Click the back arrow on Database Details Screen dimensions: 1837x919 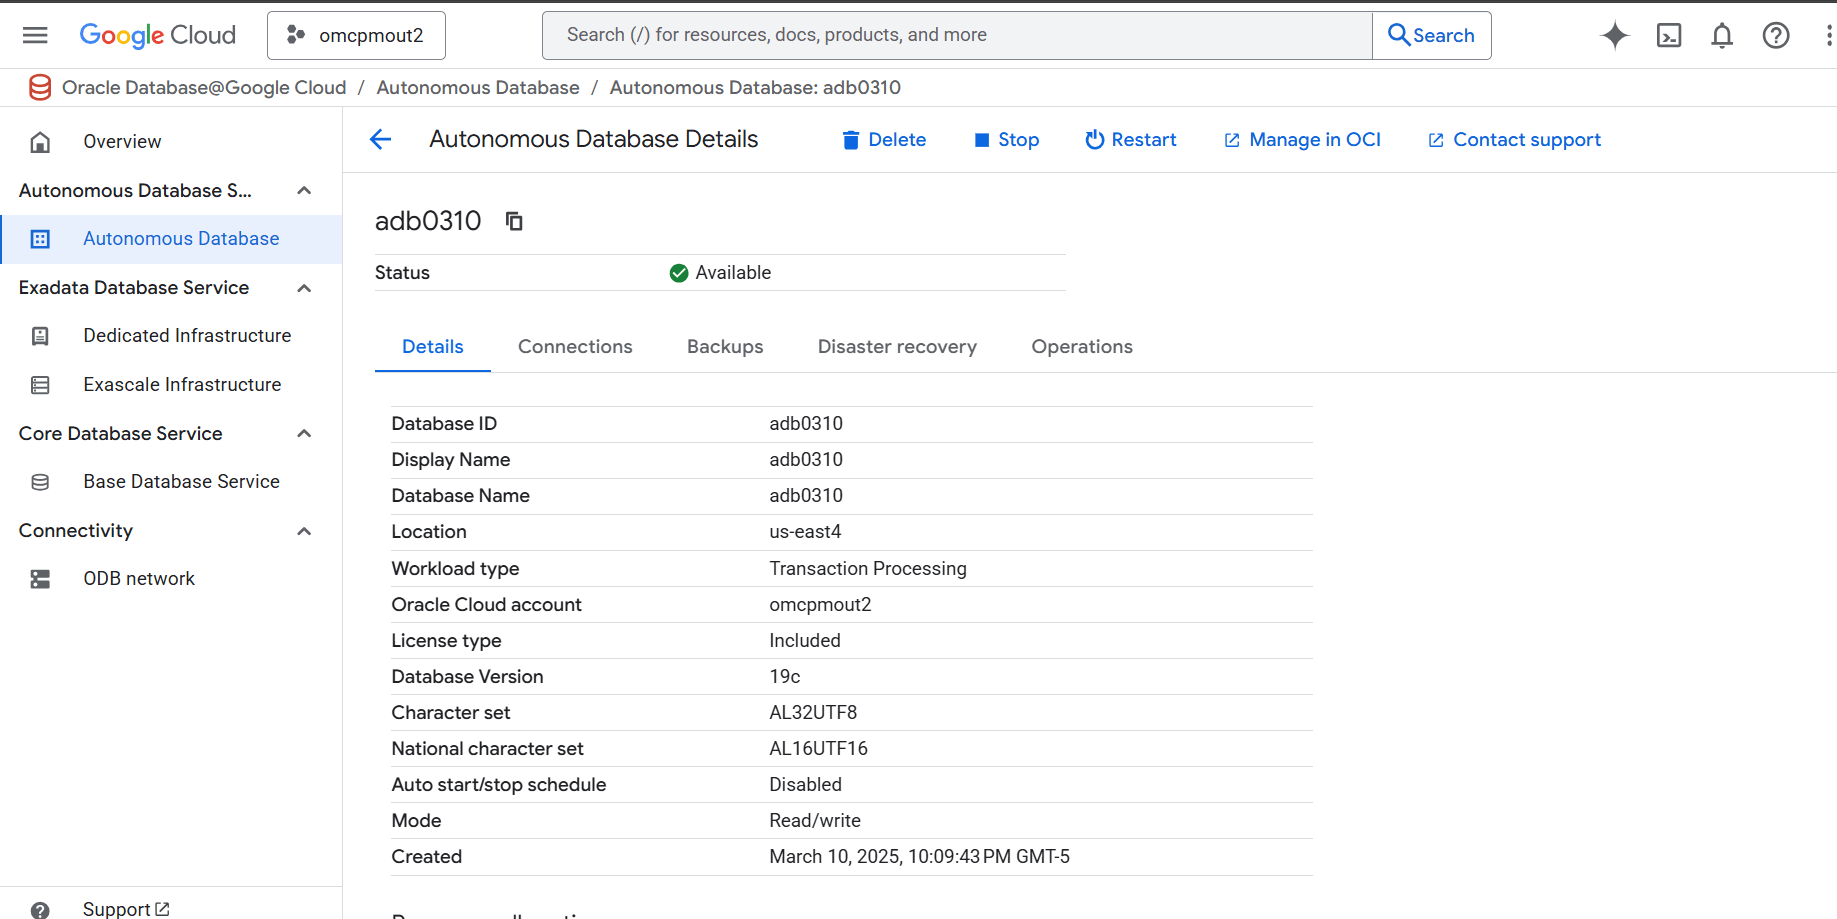point(380,139)
